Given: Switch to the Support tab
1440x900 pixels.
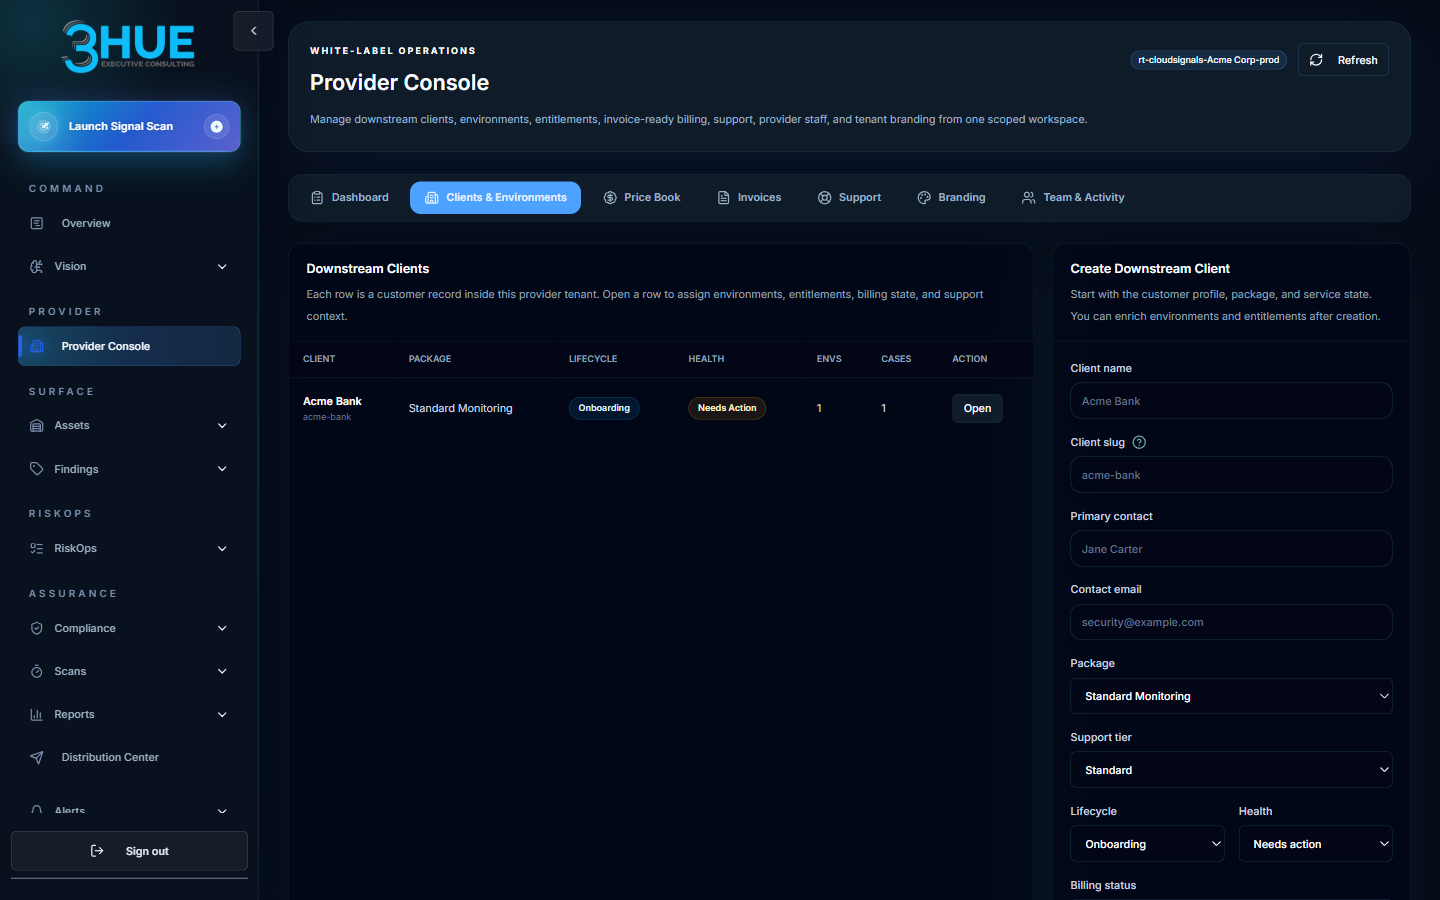Looking at the screenshot, I should pos(849,198).
